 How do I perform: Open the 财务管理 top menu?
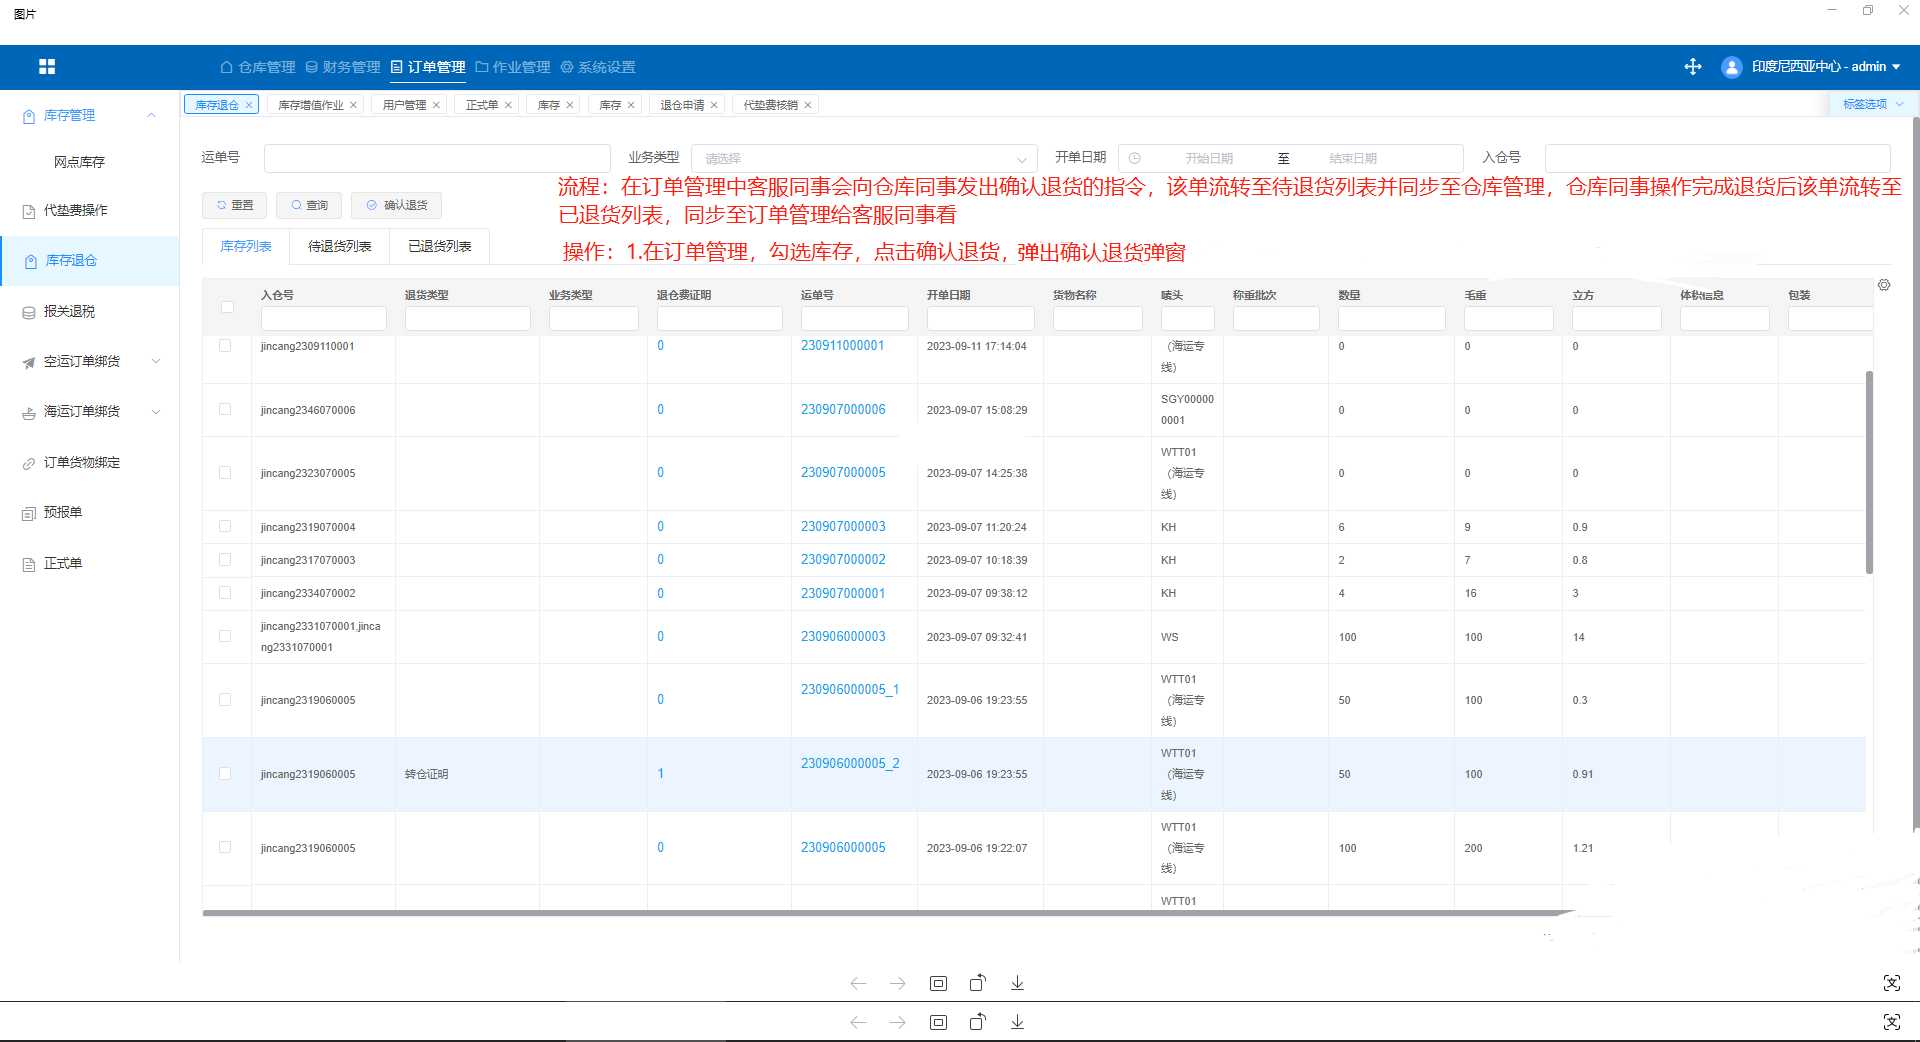pyautogui.click(x=343, y=67)
